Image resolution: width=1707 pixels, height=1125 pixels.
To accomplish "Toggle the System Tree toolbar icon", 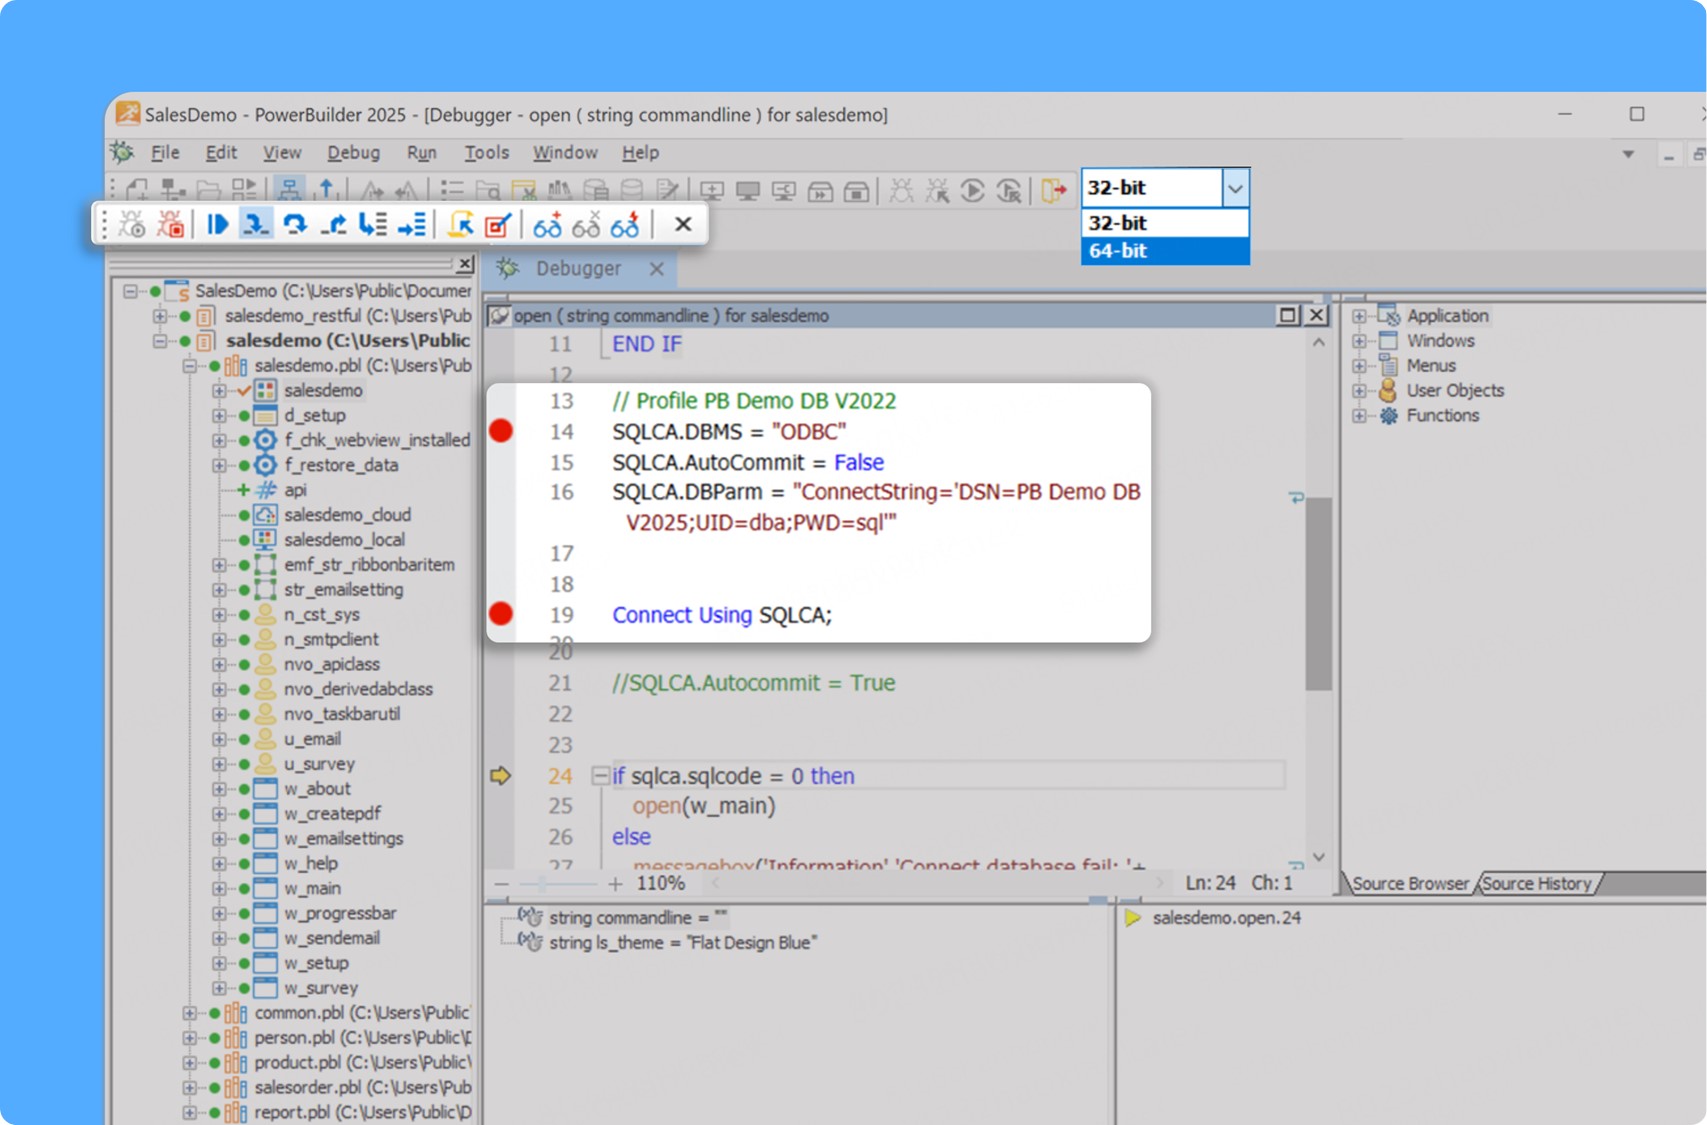I will pos(290,189).
